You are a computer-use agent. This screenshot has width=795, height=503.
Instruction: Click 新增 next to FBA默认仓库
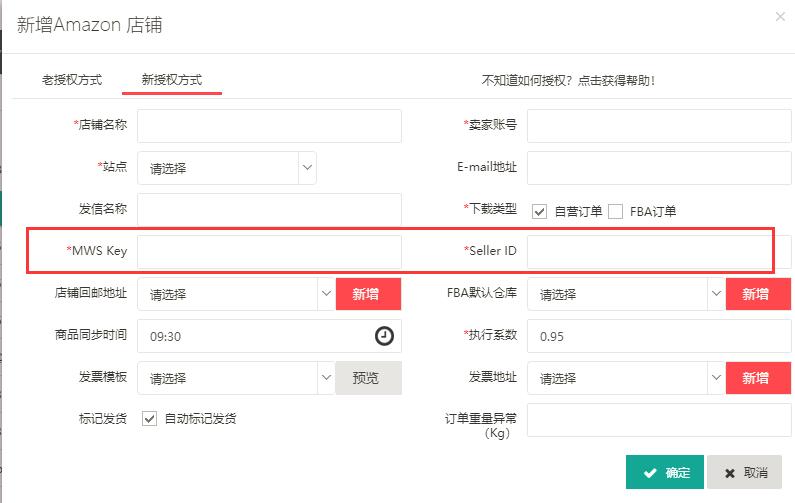(x=758, y=294)
